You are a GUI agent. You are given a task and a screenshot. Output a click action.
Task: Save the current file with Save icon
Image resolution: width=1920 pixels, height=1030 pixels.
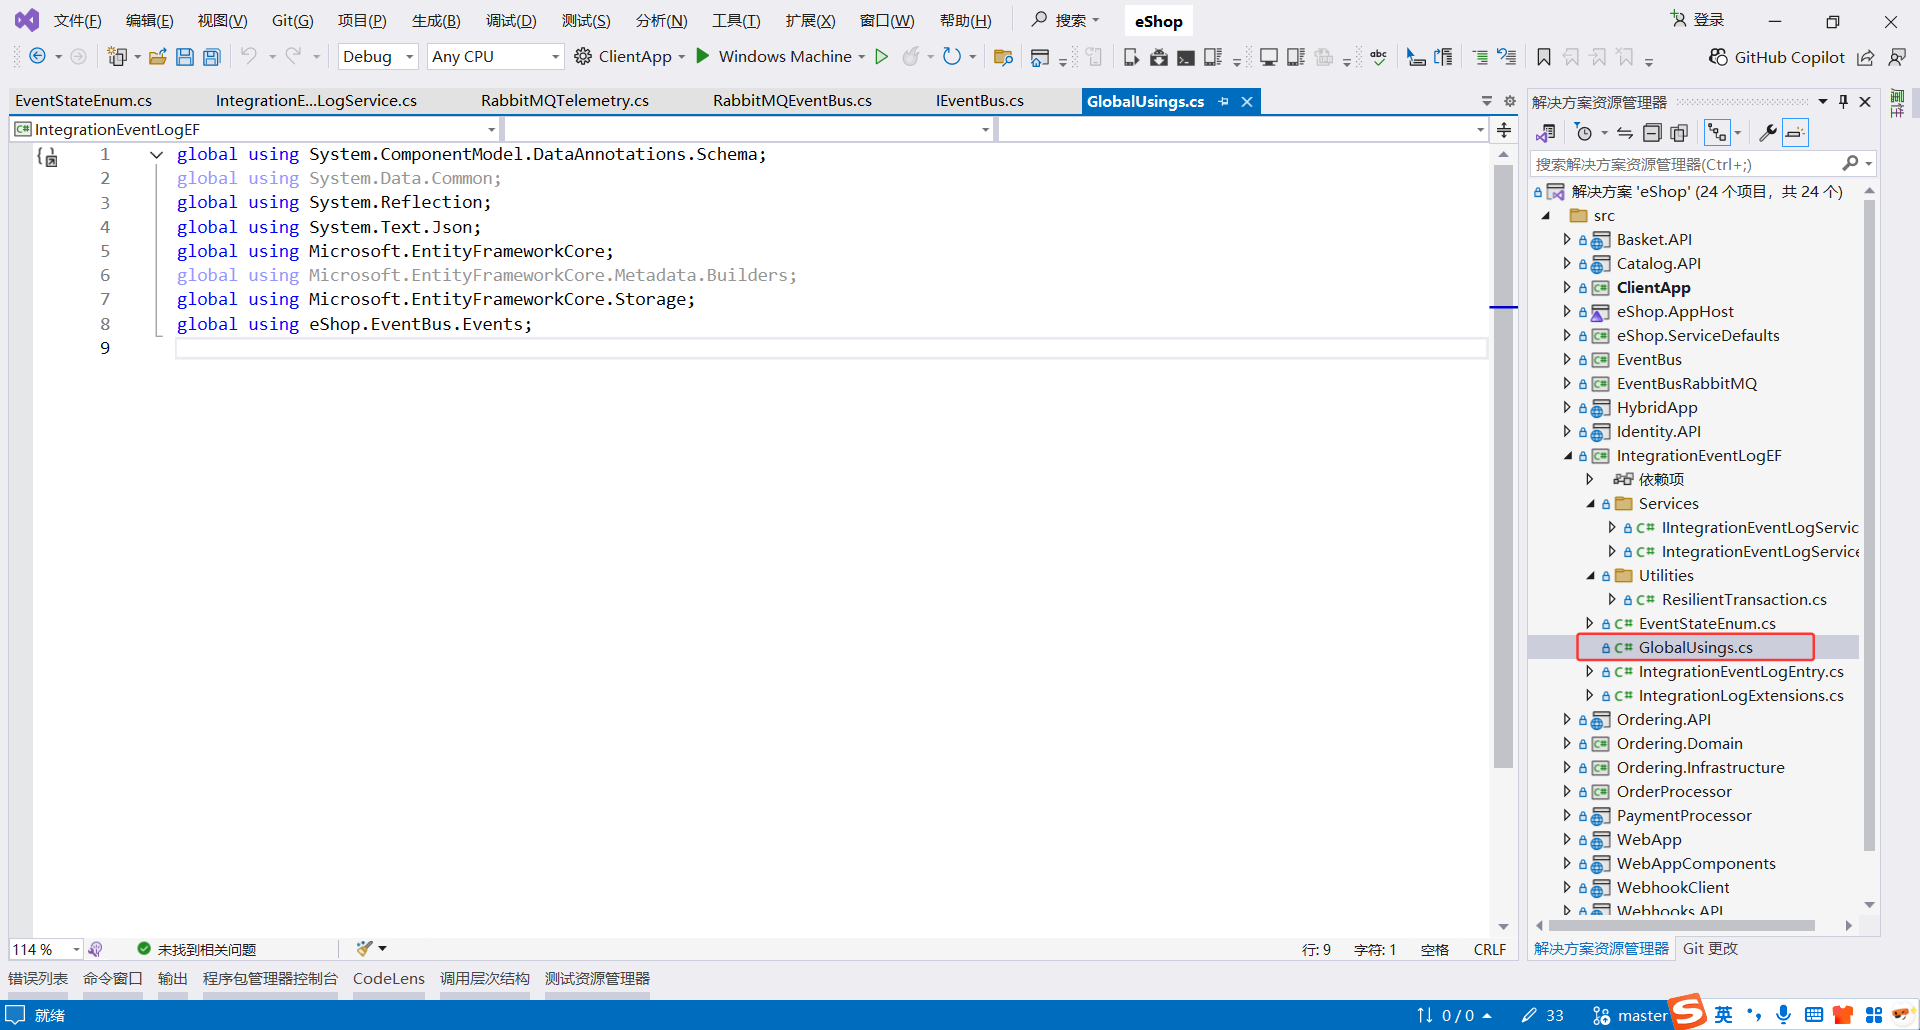pyautogui.click(x=185, y=57)
